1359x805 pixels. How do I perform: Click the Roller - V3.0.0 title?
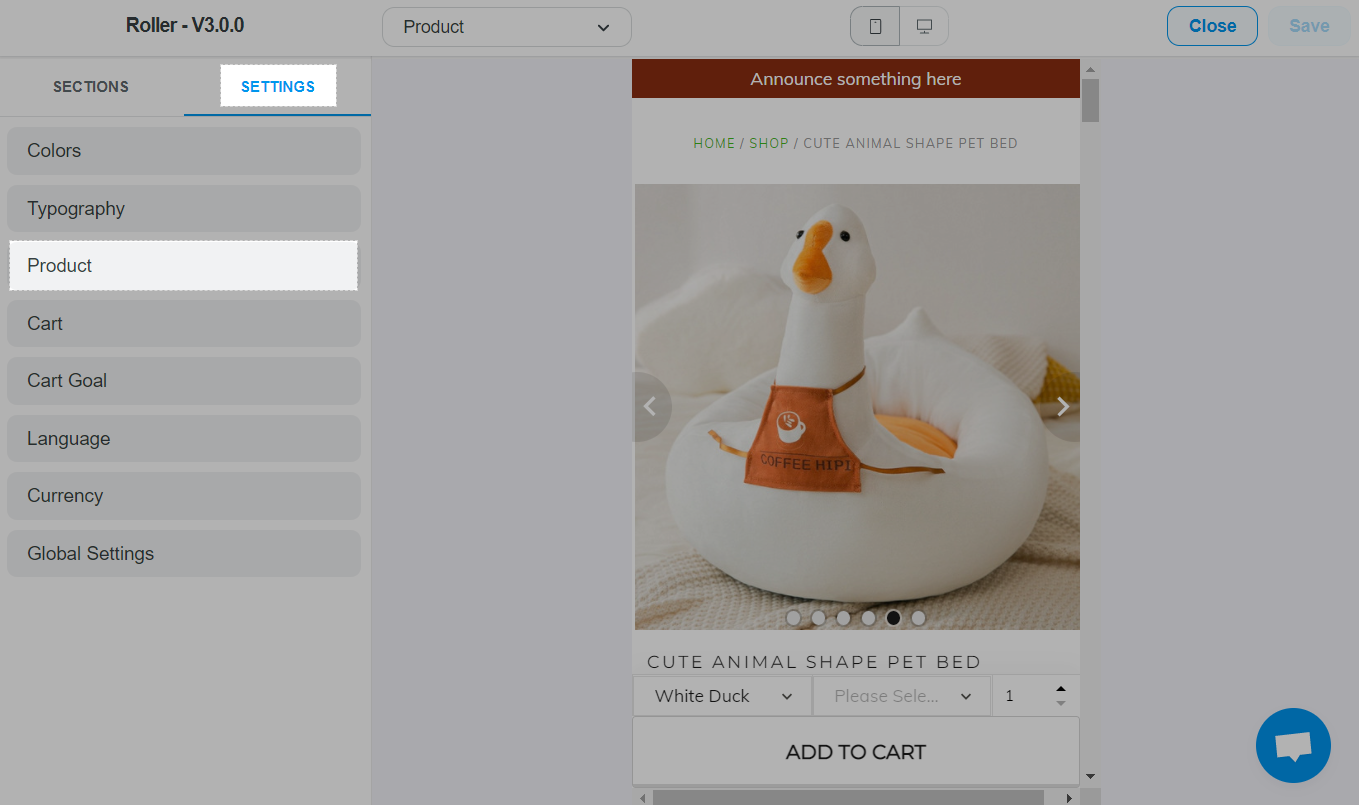[185, 26]
